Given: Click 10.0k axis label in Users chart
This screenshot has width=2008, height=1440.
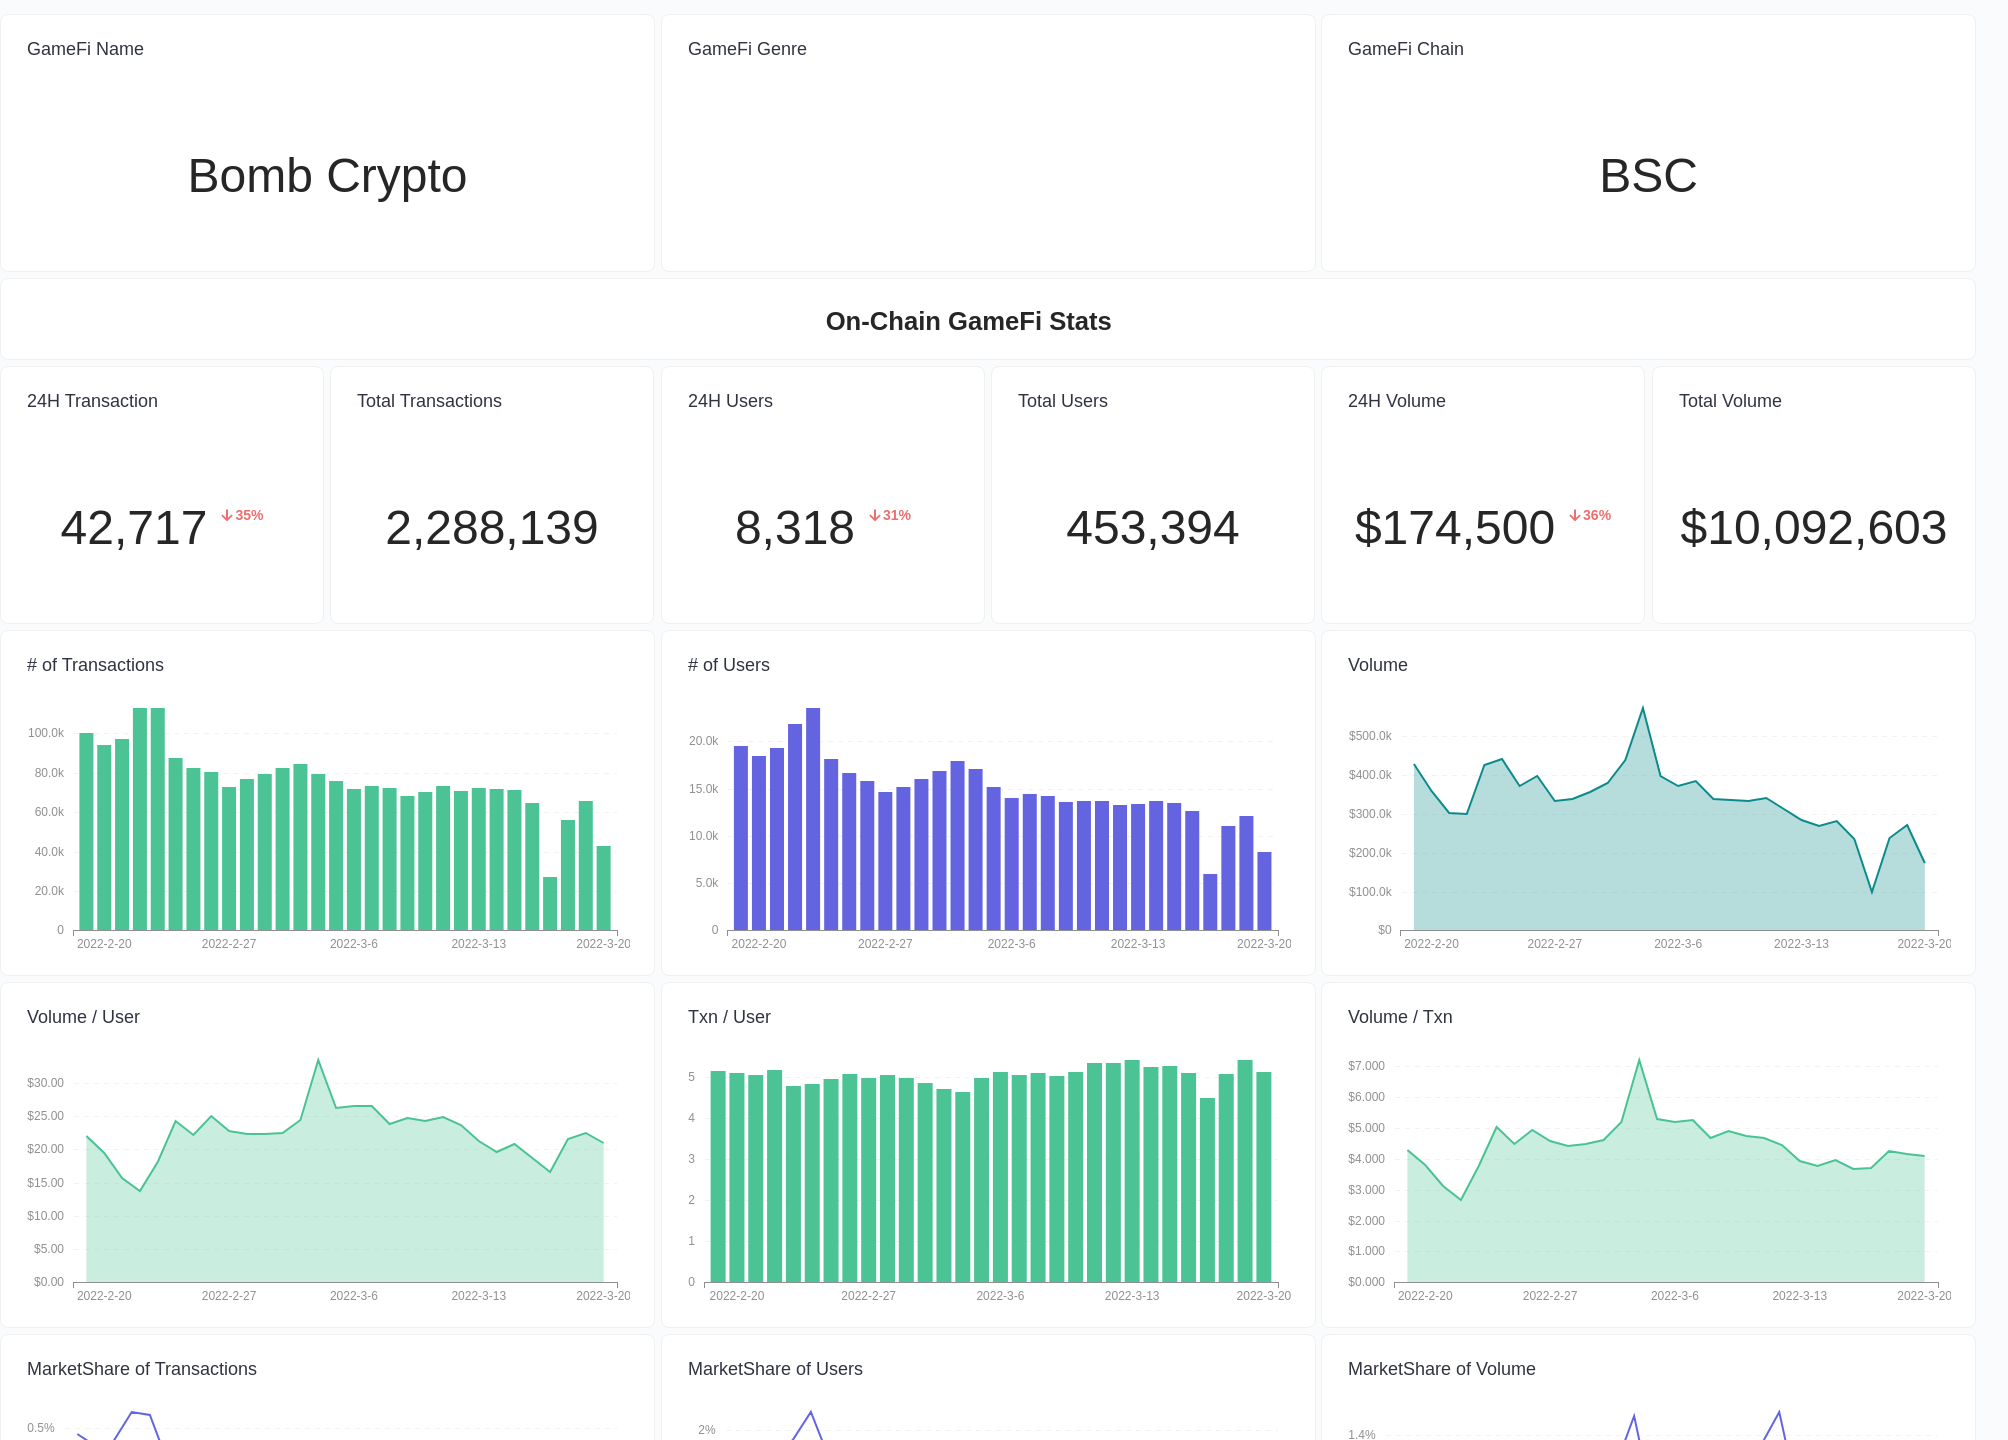Looking at the screenshot, I should point(703,836).
